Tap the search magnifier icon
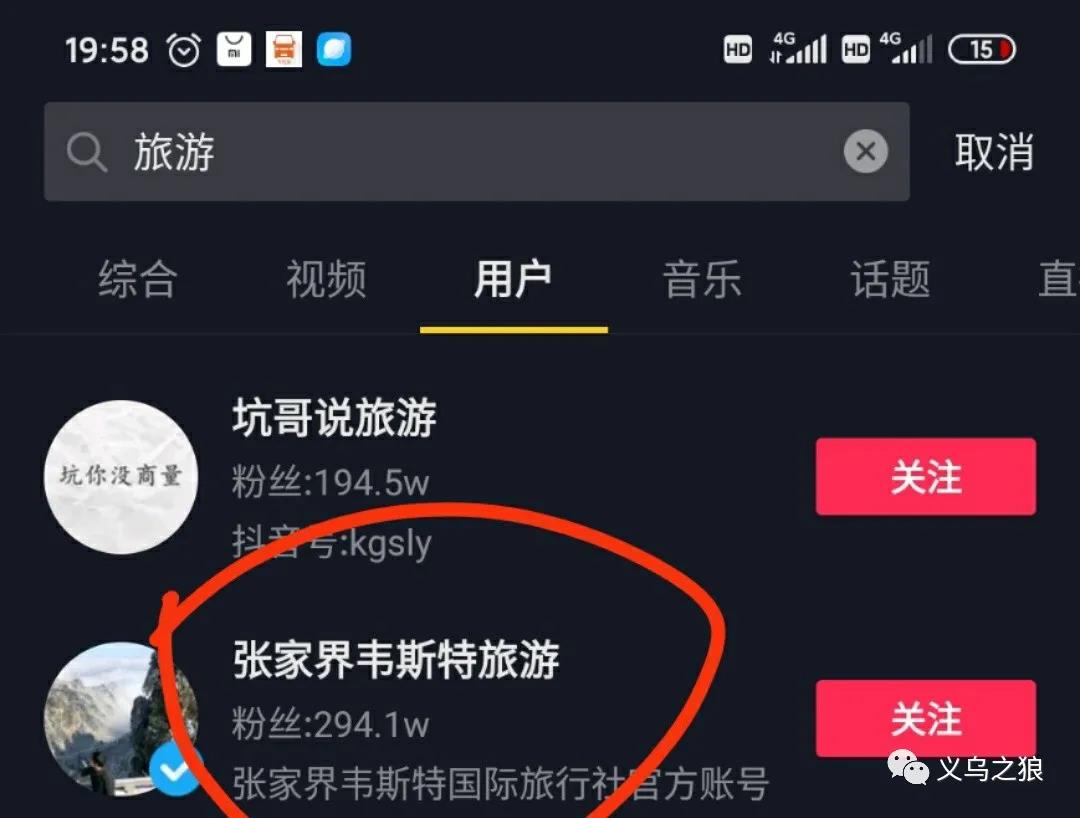This screenshot has width=1080, height=818. [87, 151]
